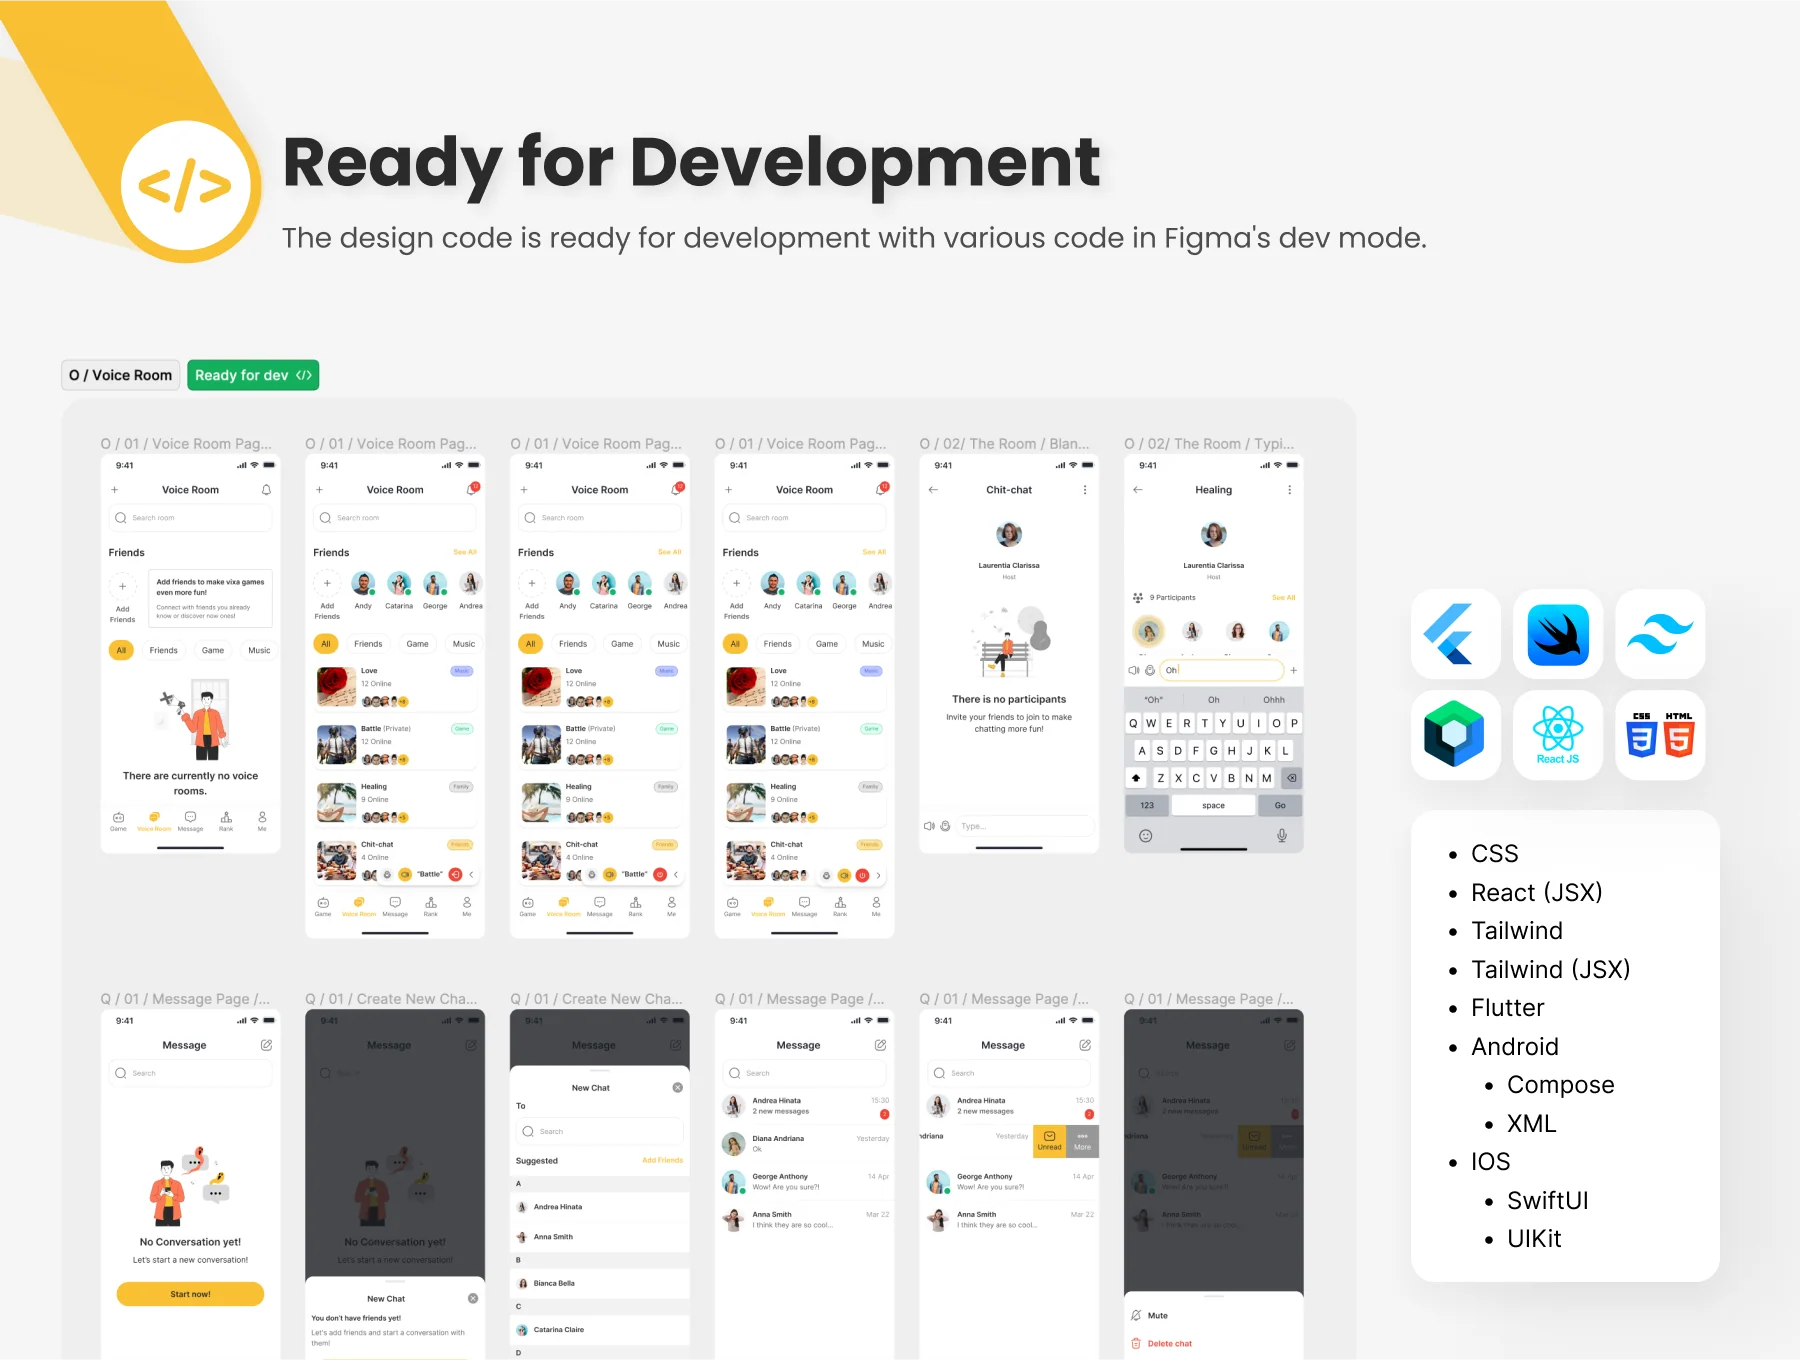Click "XML" in the code list
This screenshot has width=1800, height=1360.
point(1531,1123)
